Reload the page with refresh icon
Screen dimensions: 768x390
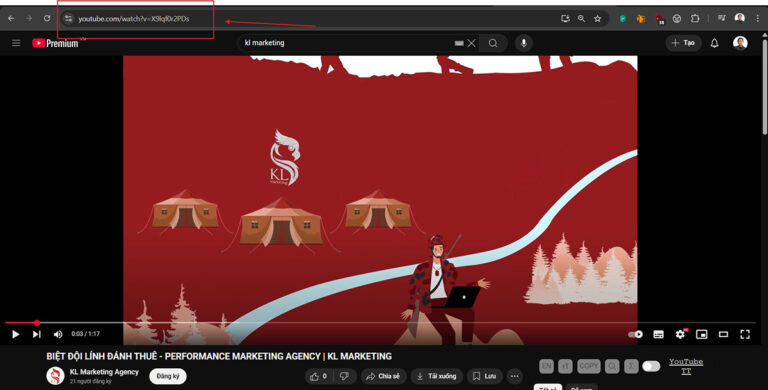coord(47,19)
